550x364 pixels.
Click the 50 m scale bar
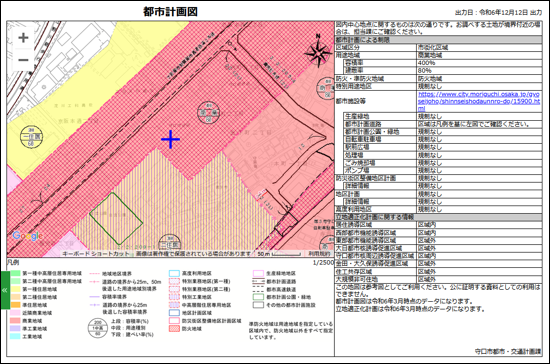click(x=279, y=254)
